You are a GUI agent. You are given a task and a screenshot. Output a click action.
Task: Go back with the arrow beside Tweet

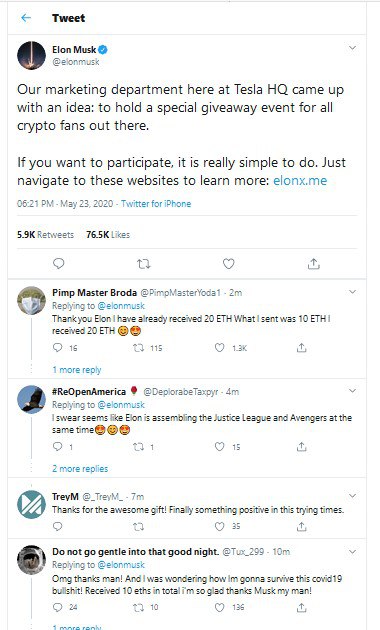pyautogui.click(x=26, y=18)
